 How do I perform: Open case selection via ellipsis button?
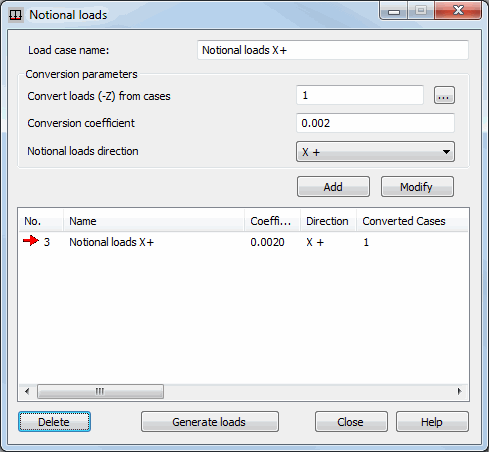point(444,96)
